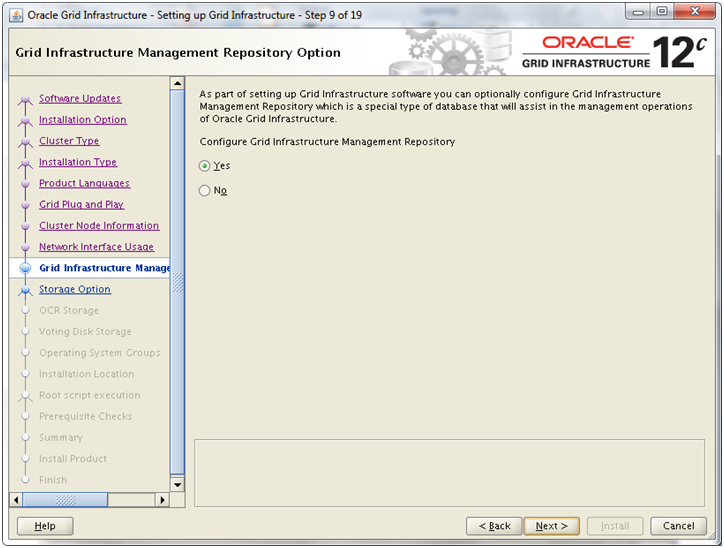Click the Product Languages step marker dot
Image resolution: width=724 pixels, height=548 pixels.
(x=25, y=183)
